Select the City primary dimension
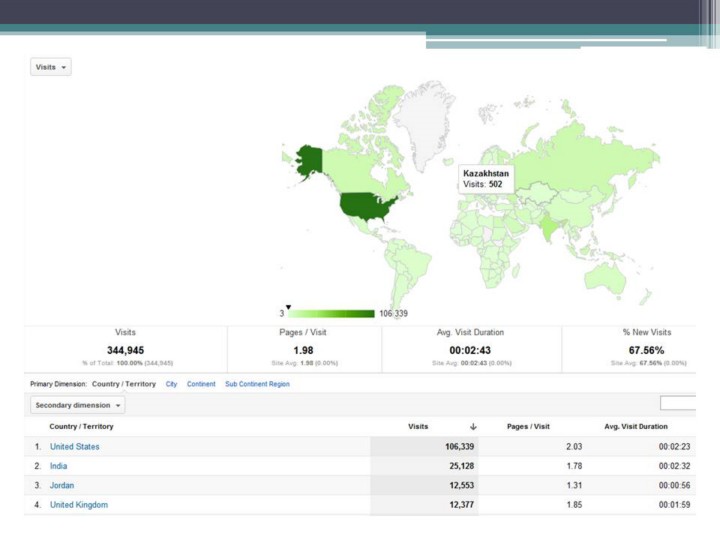Viewport: 720px width, 540px height. [172, 384]
